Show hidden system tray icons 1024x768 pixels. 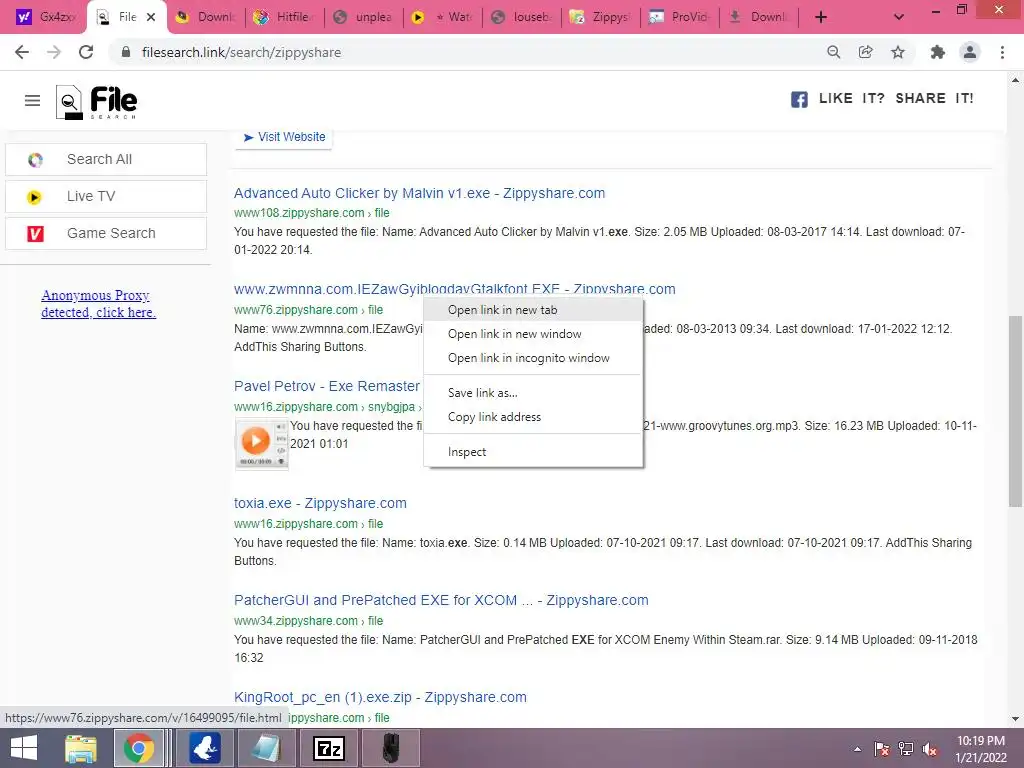[857, 749]
